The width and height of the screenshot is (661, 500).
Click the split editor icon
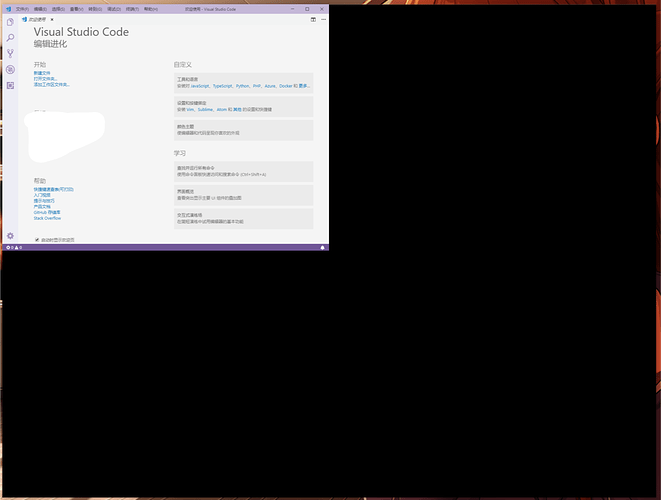[x=313, y=19]
